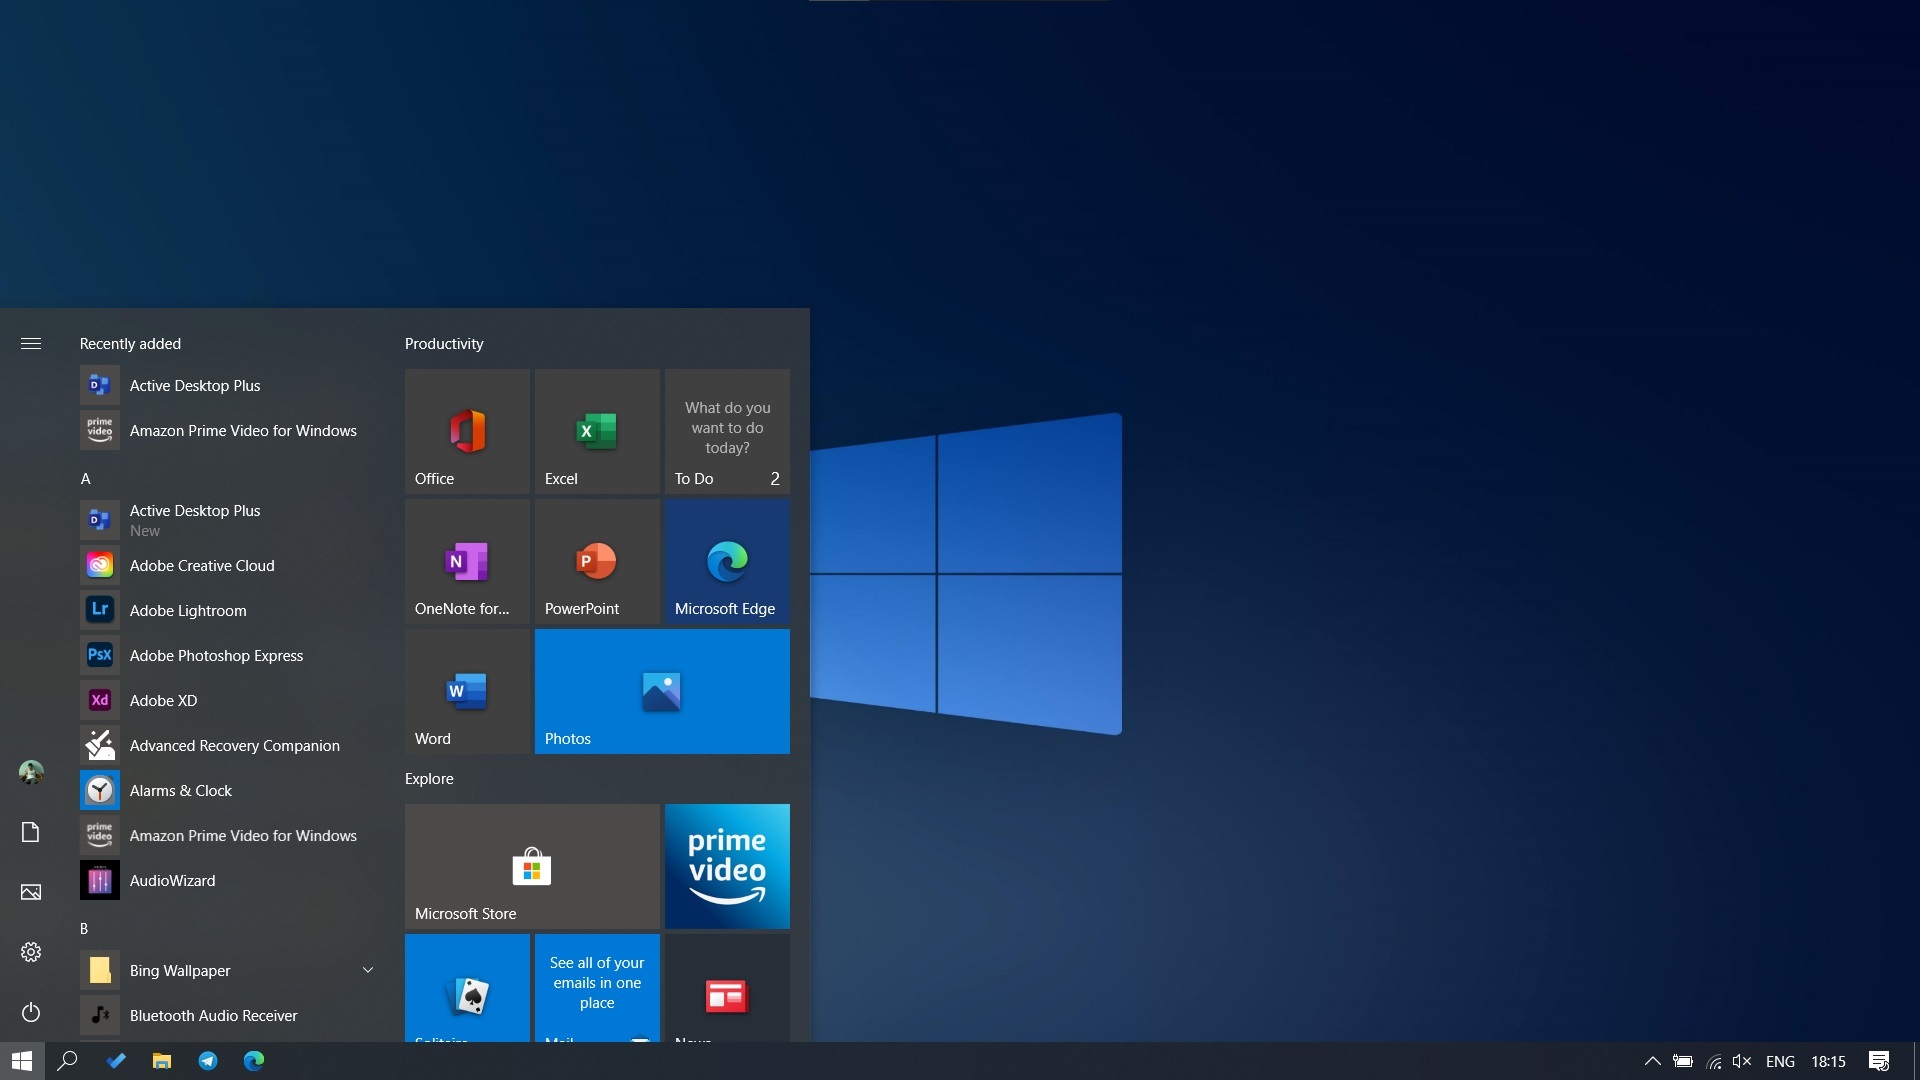Open the OneNote for Windows tile
The height and width of the screenshot is (1080, 1920).
tap(466, 561)
